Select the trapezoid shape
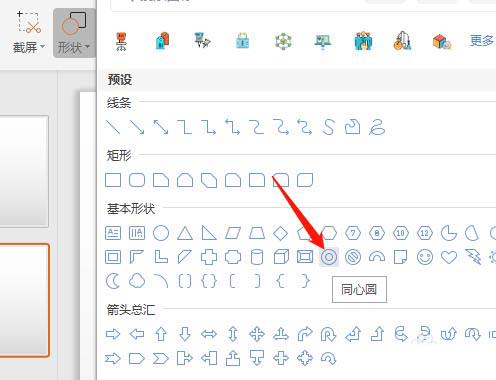Image resolution: width=496 pixels, height=380 pixels. point(257,233)
